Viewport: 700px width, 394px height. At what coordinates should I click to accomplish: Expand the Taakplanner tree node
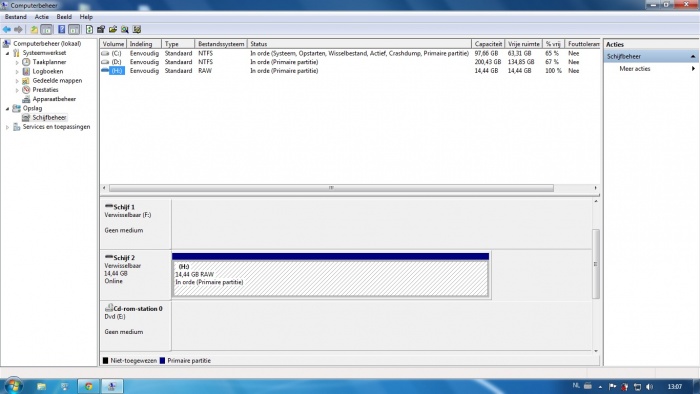(17, 62)
